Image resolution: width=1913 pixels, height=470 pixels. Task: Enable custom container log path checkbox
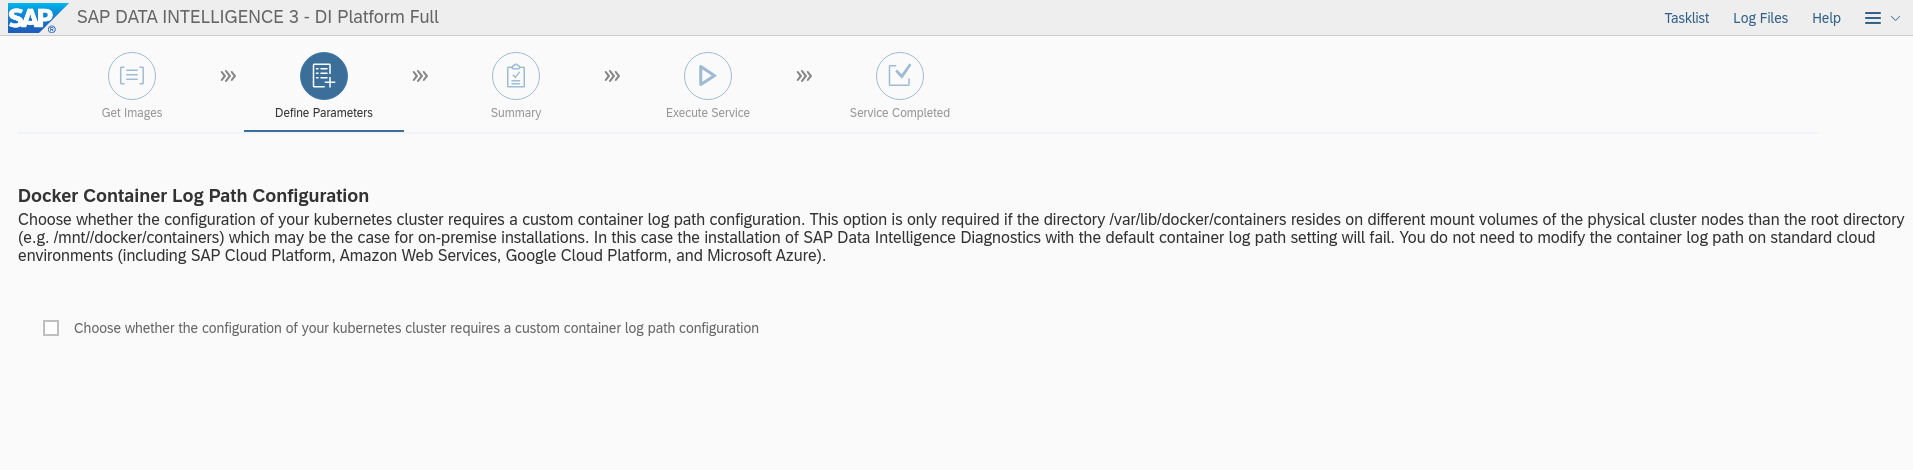[x=51, y=328]
